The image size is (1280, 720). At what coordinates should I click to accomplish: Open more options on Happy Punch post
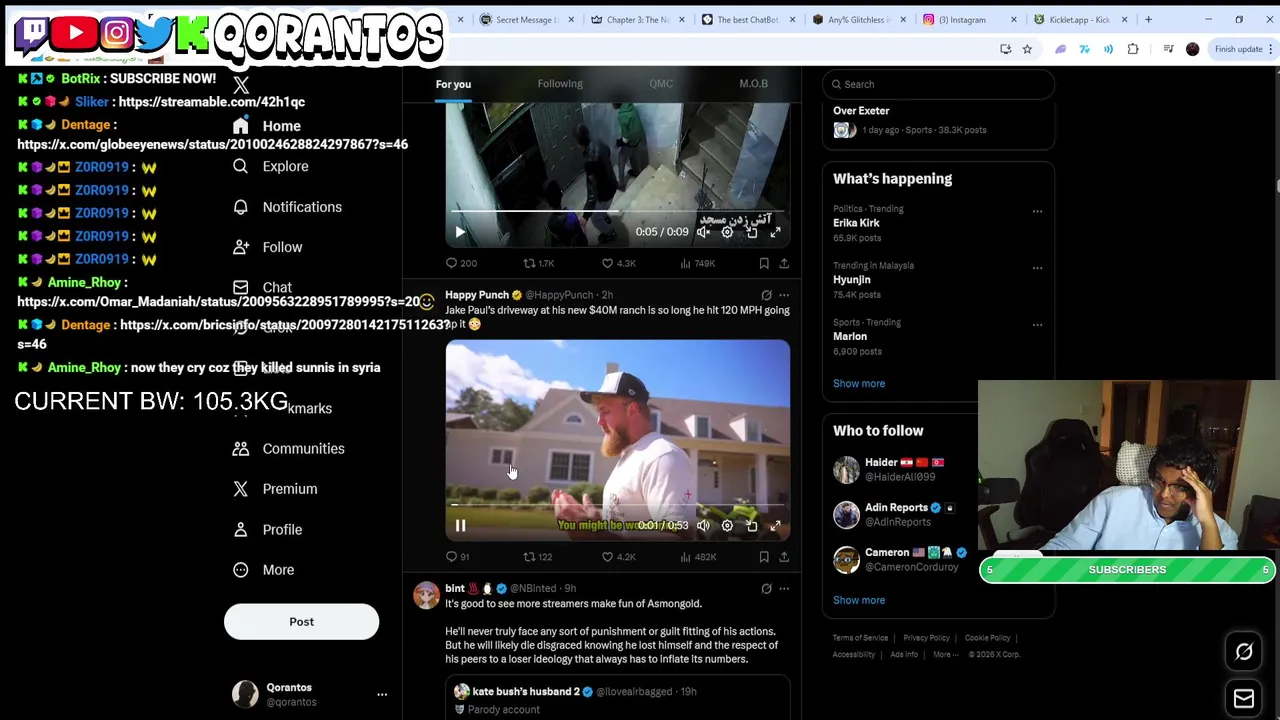(x=784, y=295)
